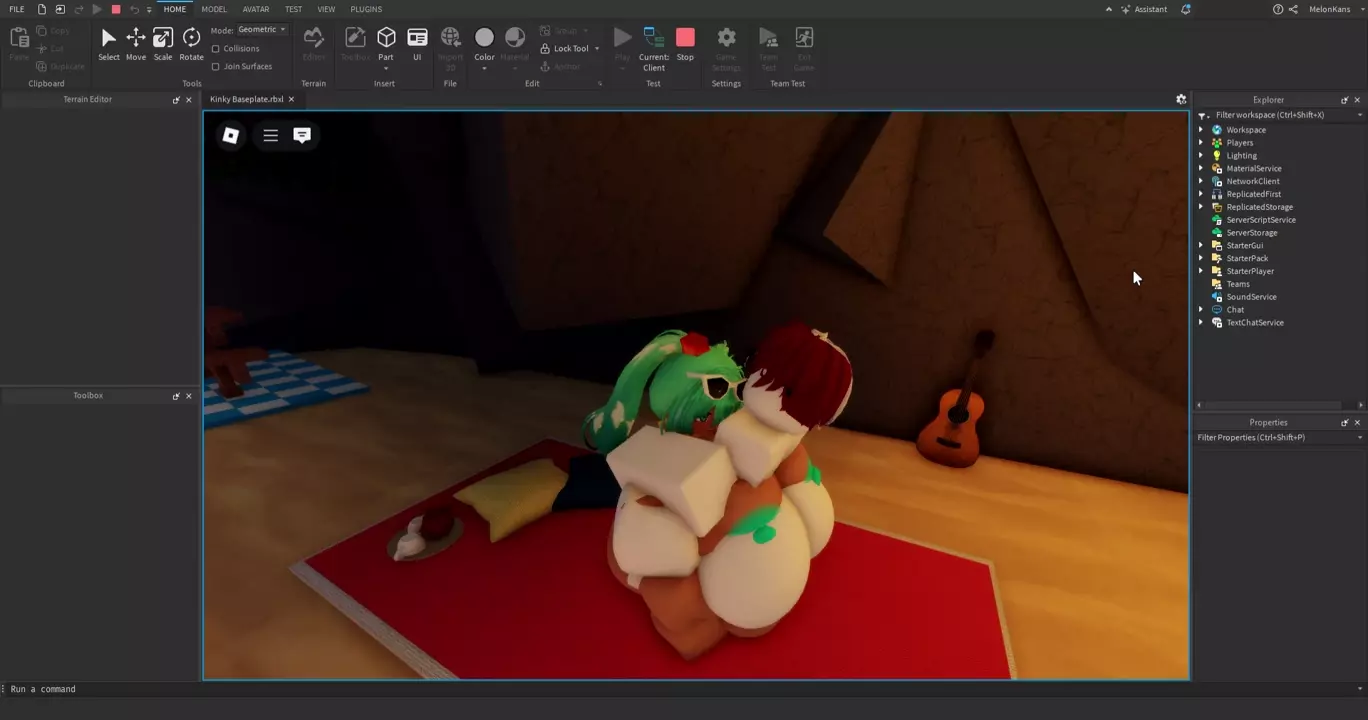Choose the Rotate tool
Viewport: 1368px width, 720px height.
pyautogui.click(x=191, y=43)
